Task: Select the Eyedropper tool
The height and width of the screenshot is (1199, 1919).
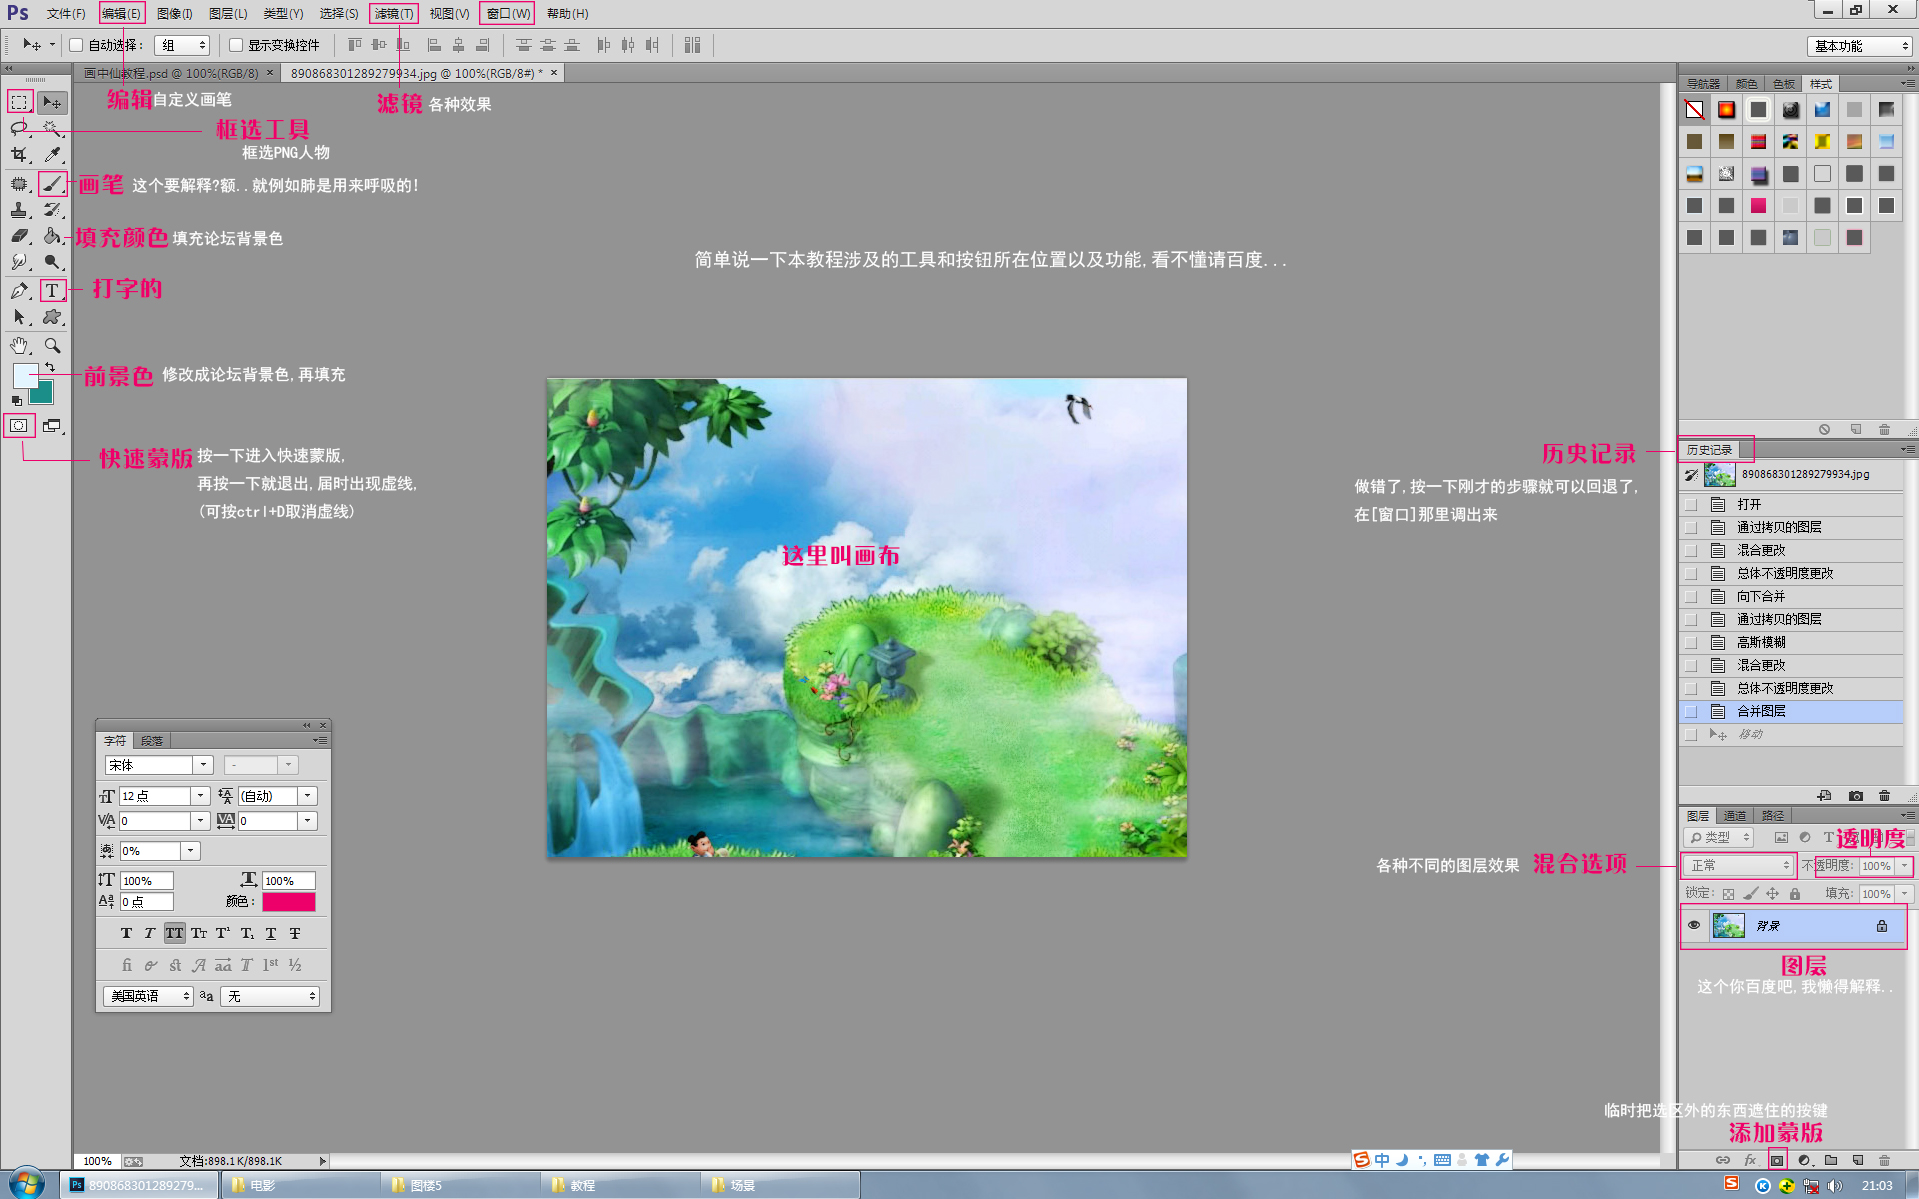Action: [x=52, y=155]
